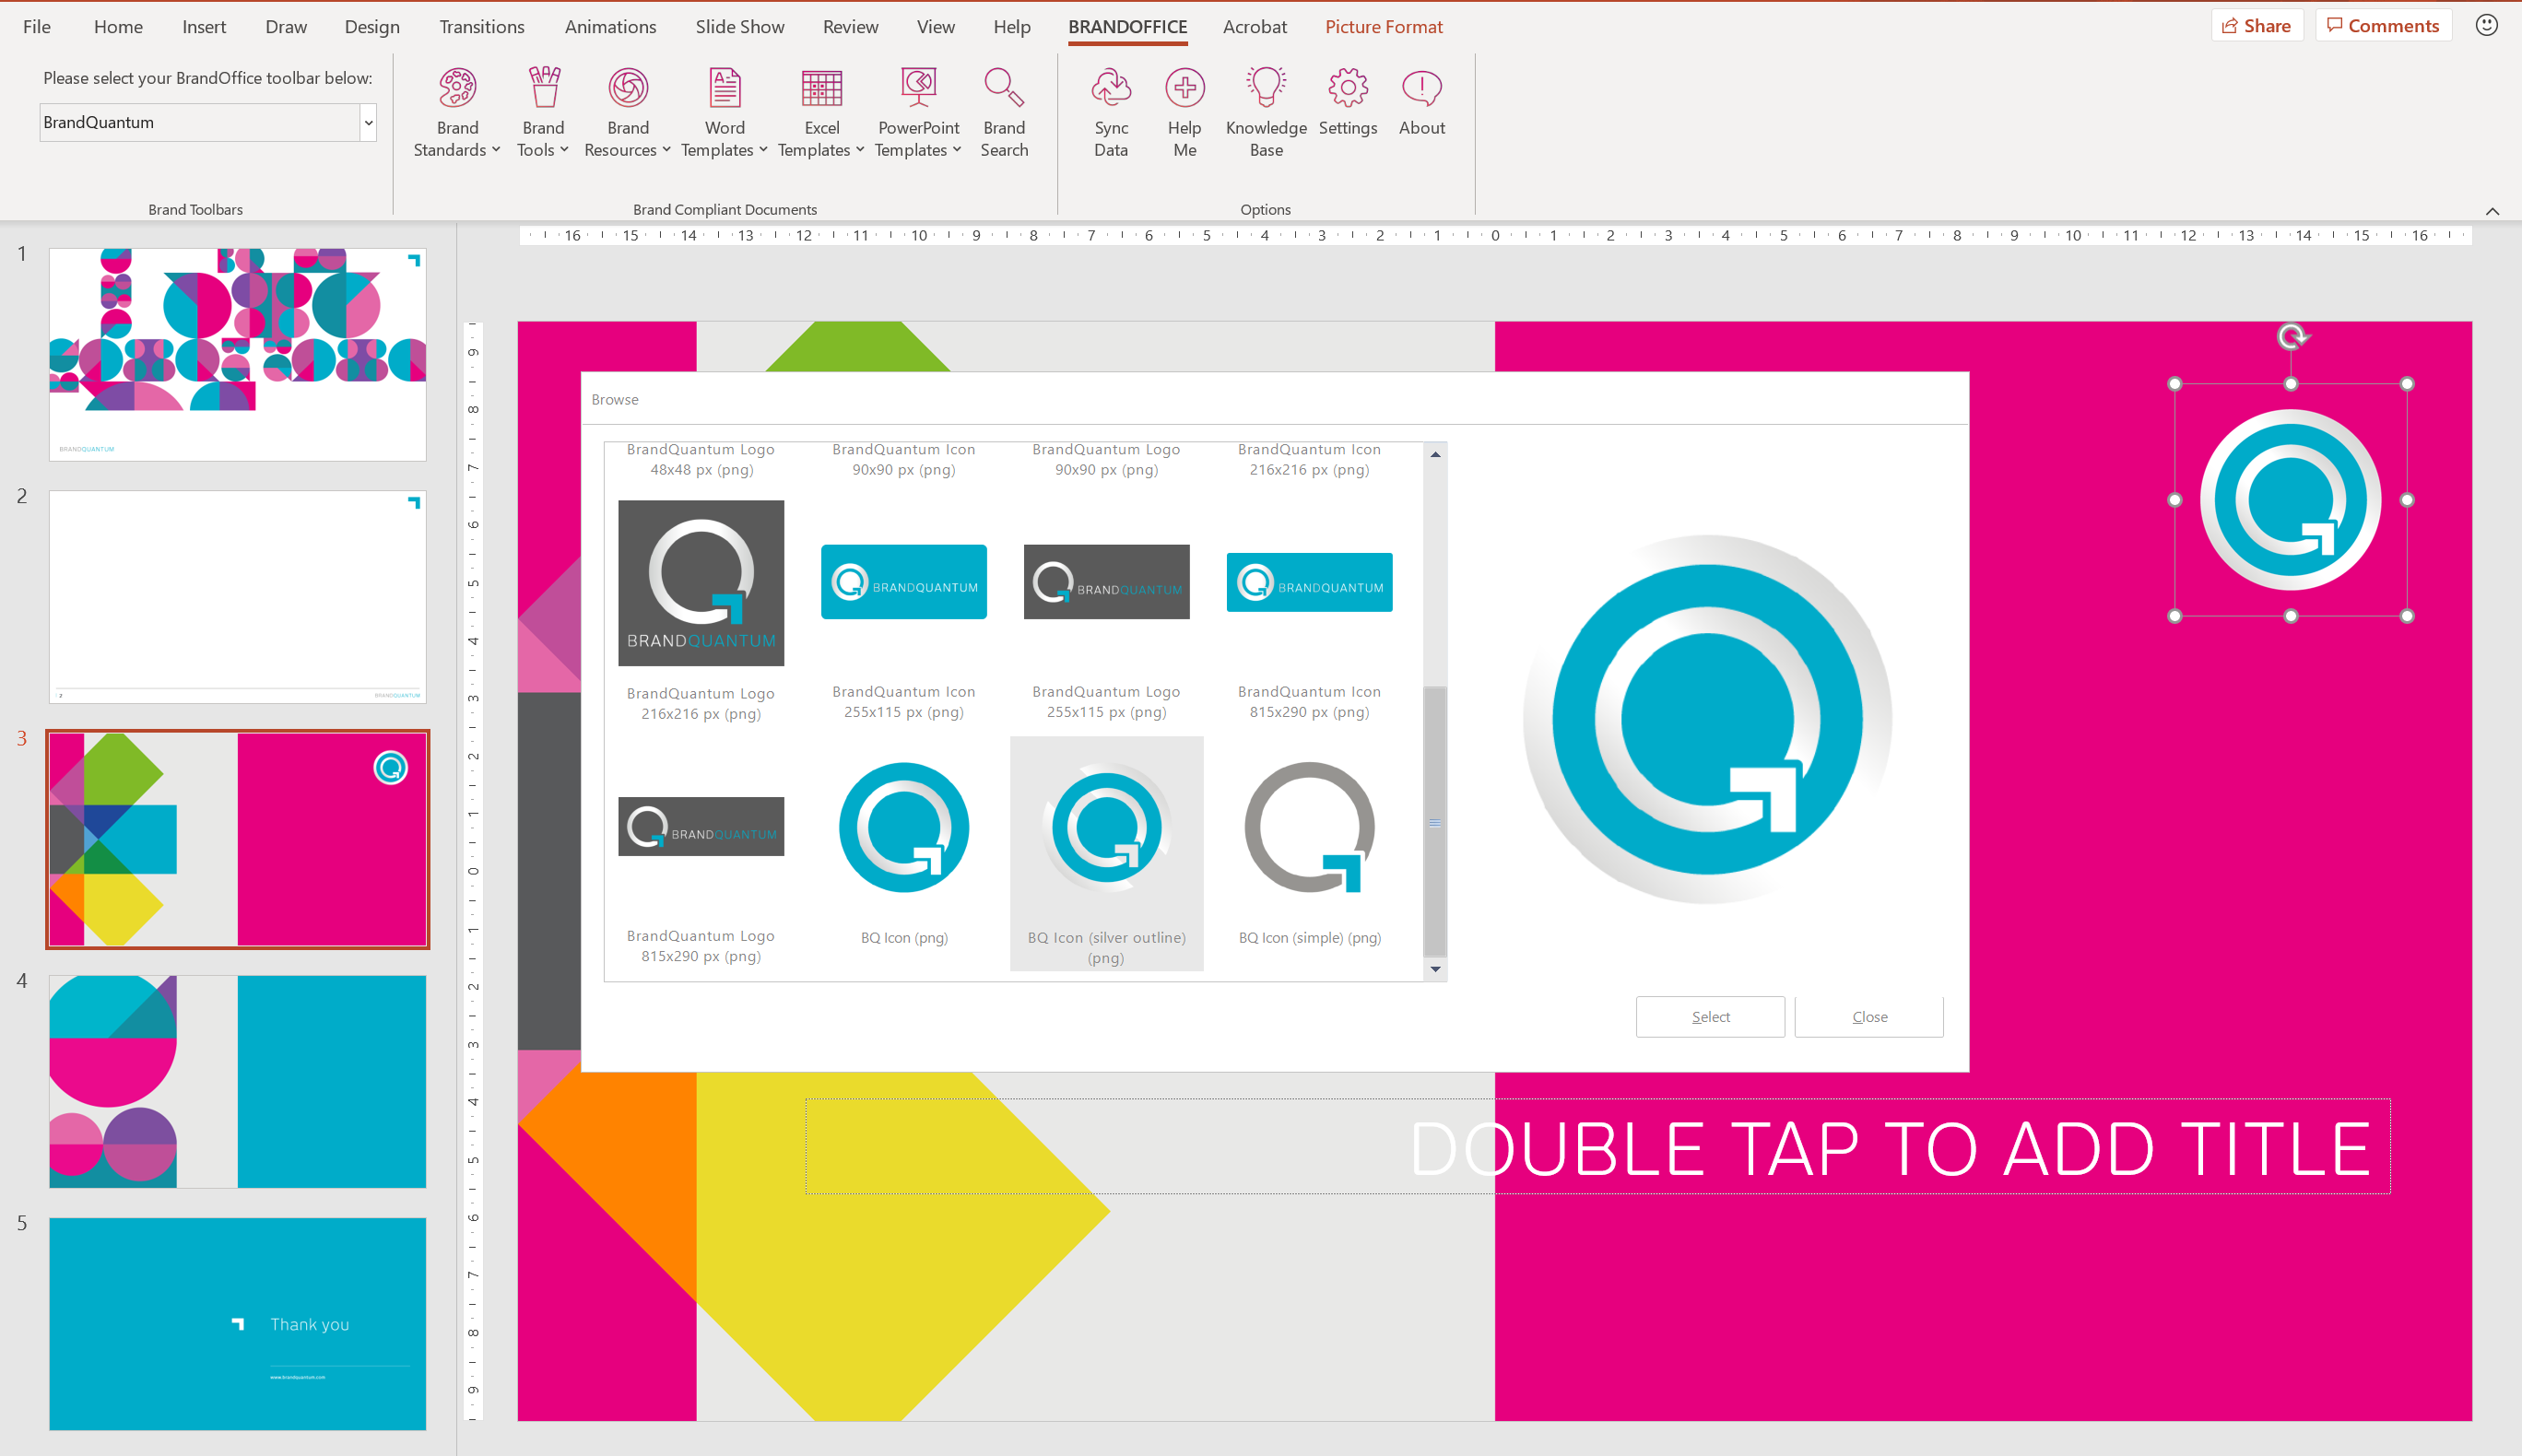Click Close button in Browse dialog

1869,1016
